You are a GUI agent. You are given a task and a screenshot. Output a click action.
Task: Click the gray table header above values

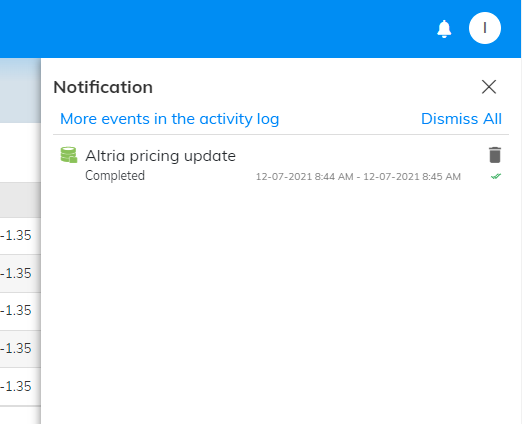click(20, 200)
